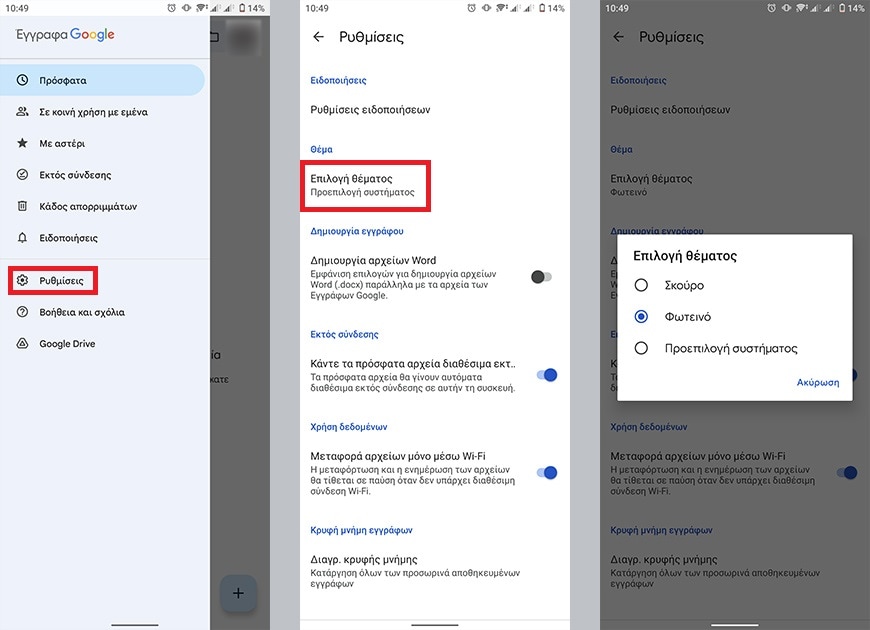
Task: Tap the Ειδοποιήσεις bell icon
Action: (x=22, y=238)
